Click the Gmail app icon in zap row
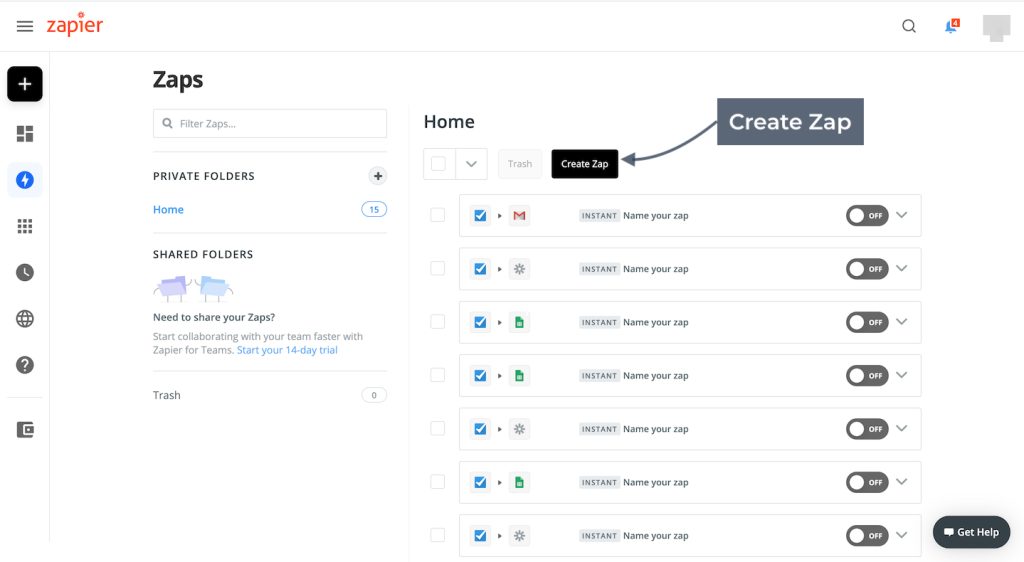This screenshot has height=562, width=1024. 519,215
